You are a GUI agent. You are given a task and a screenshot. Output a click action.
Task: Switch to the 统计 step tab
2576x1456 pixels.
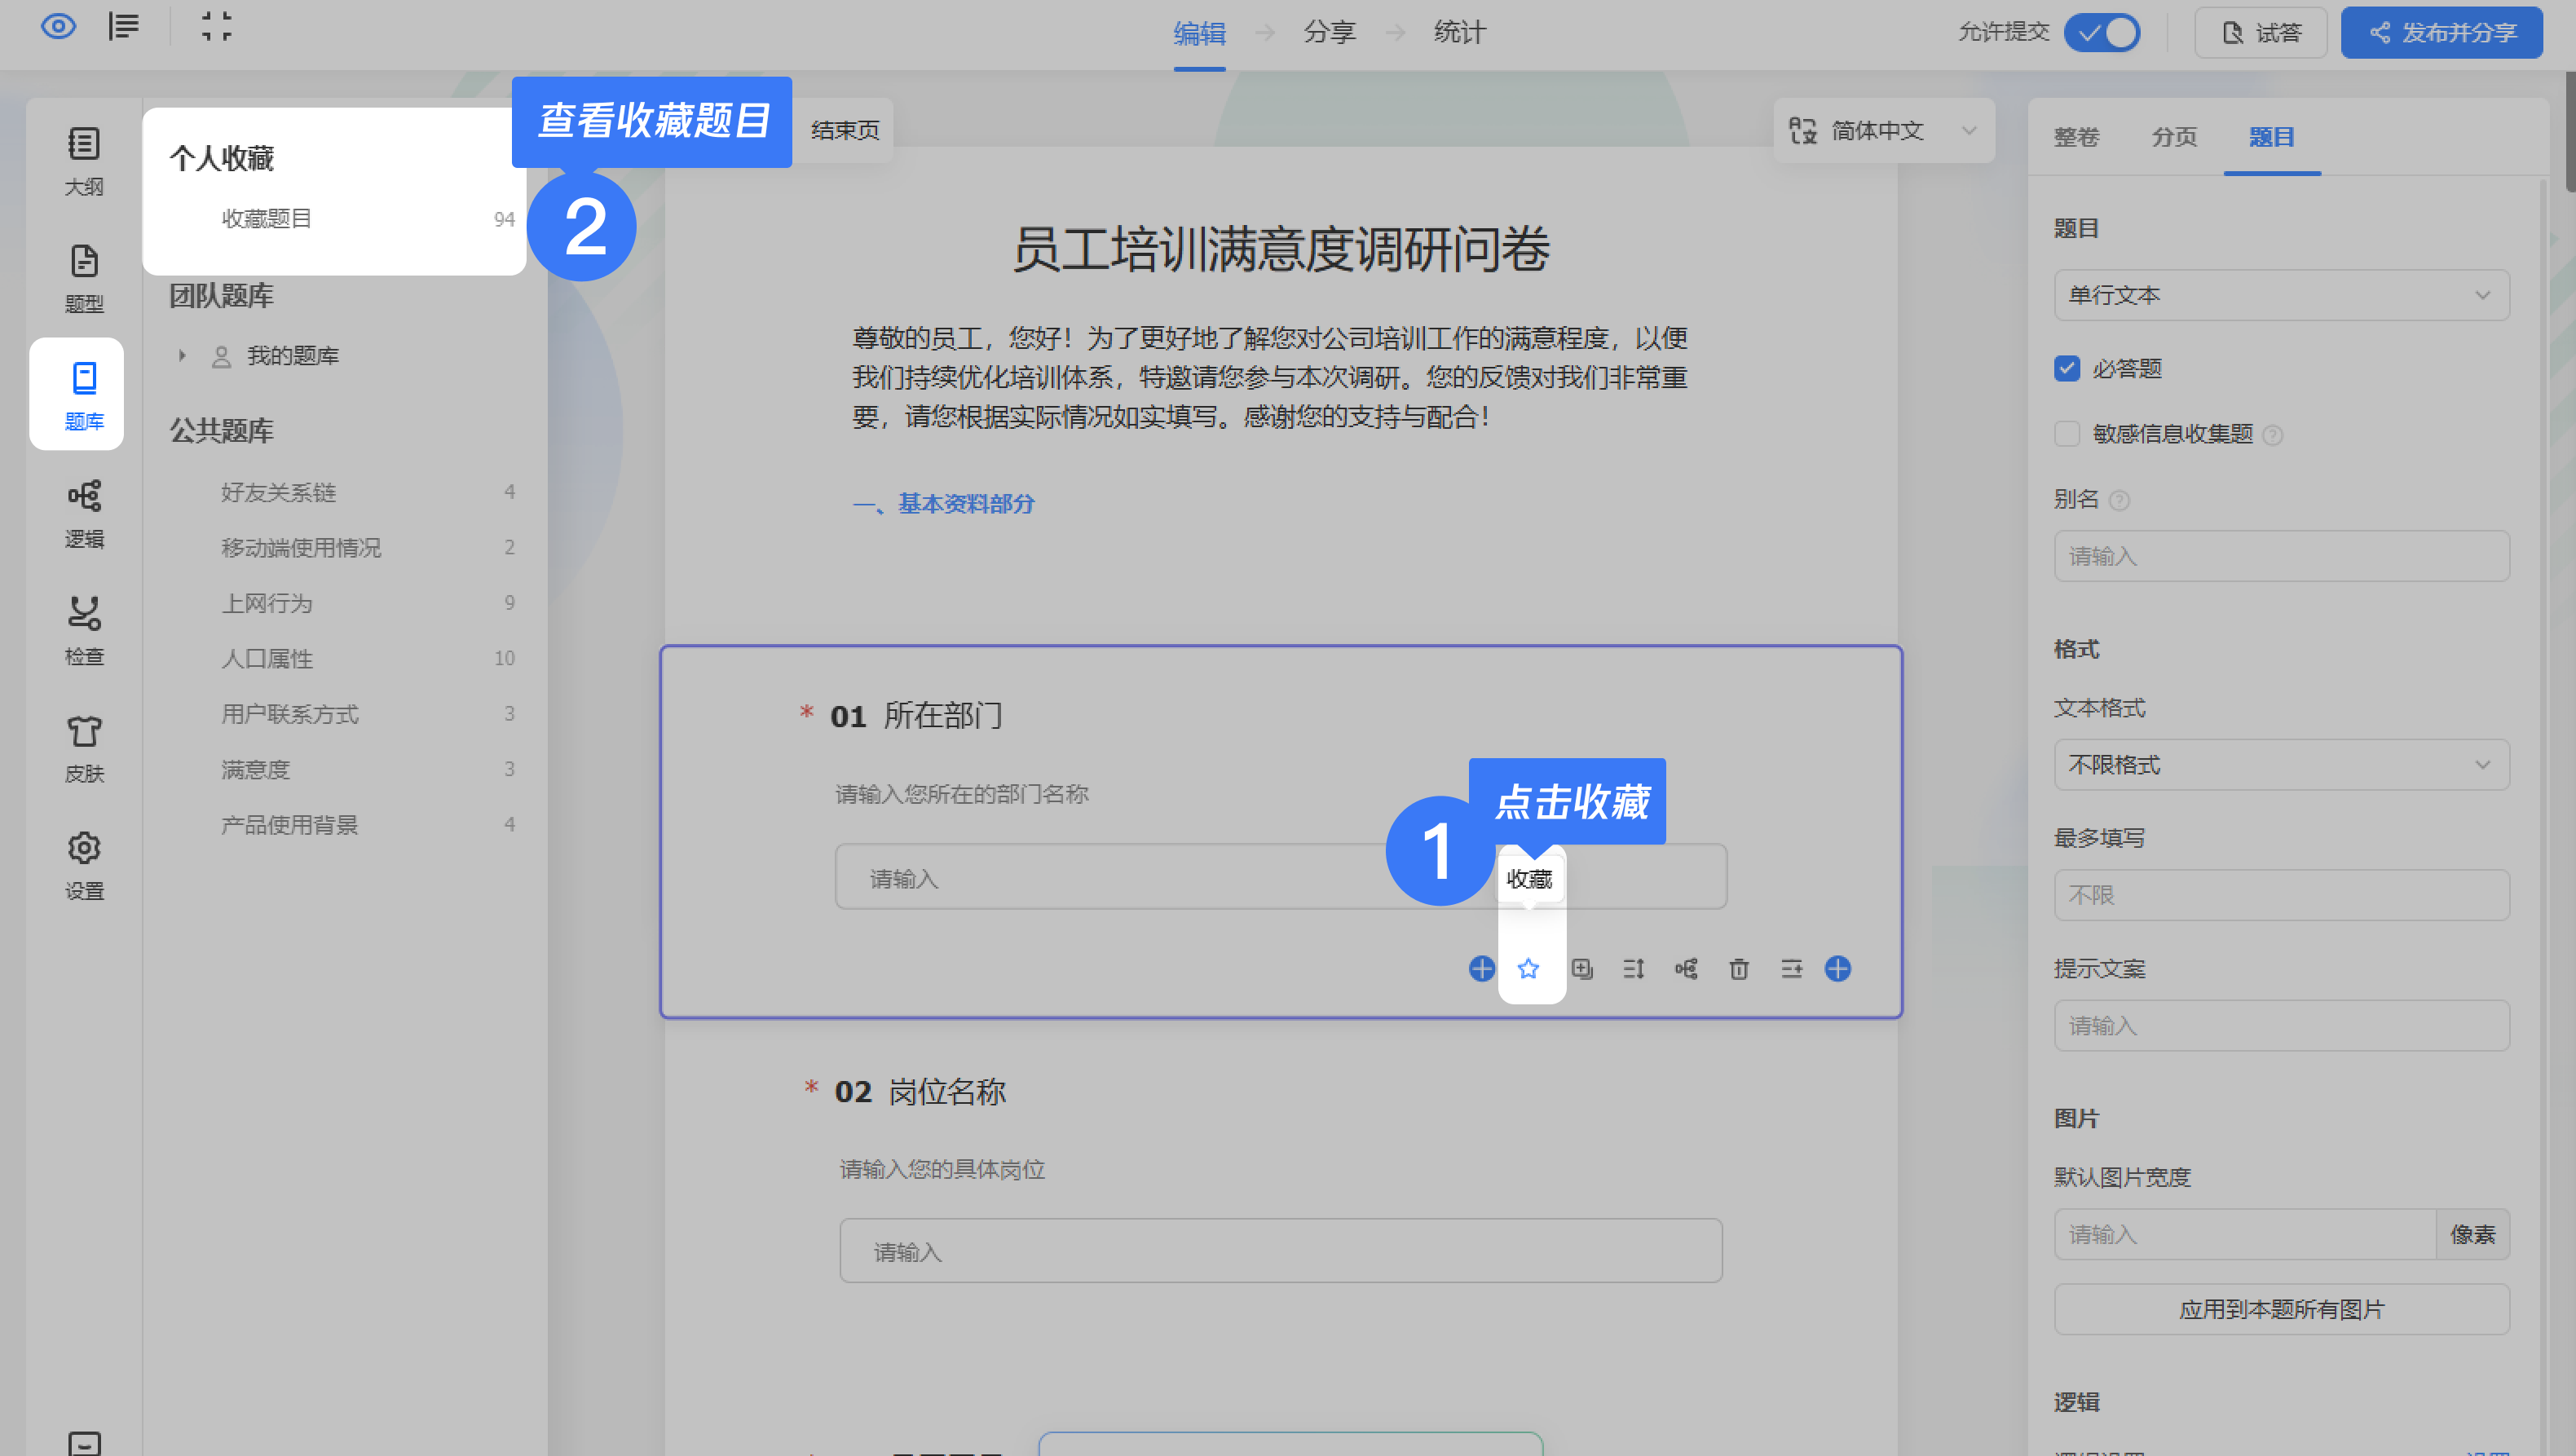(x=1459, y=33)
